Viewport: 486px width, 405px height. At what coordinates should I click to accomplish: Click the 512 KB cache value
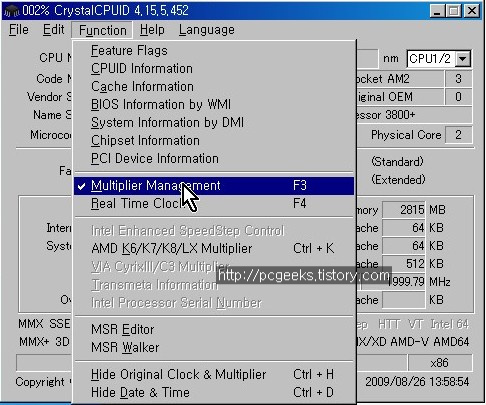(x=404, y=264)
